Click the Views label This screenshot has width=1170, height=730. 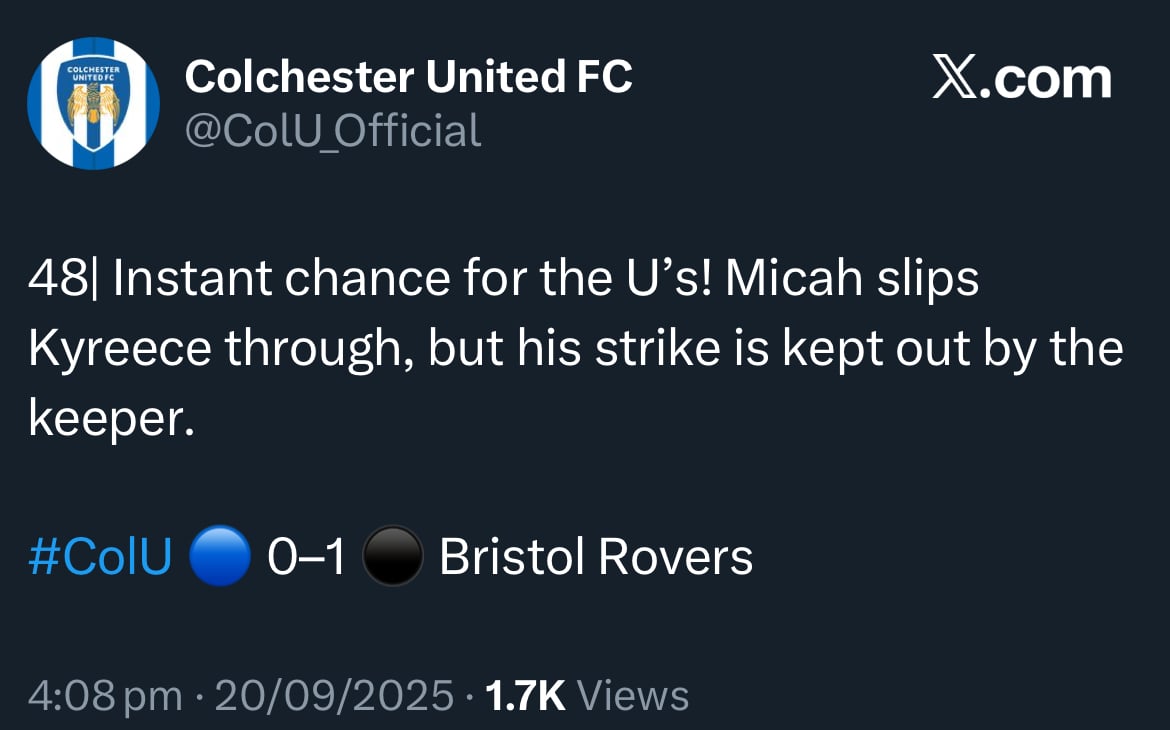point(633,696)
